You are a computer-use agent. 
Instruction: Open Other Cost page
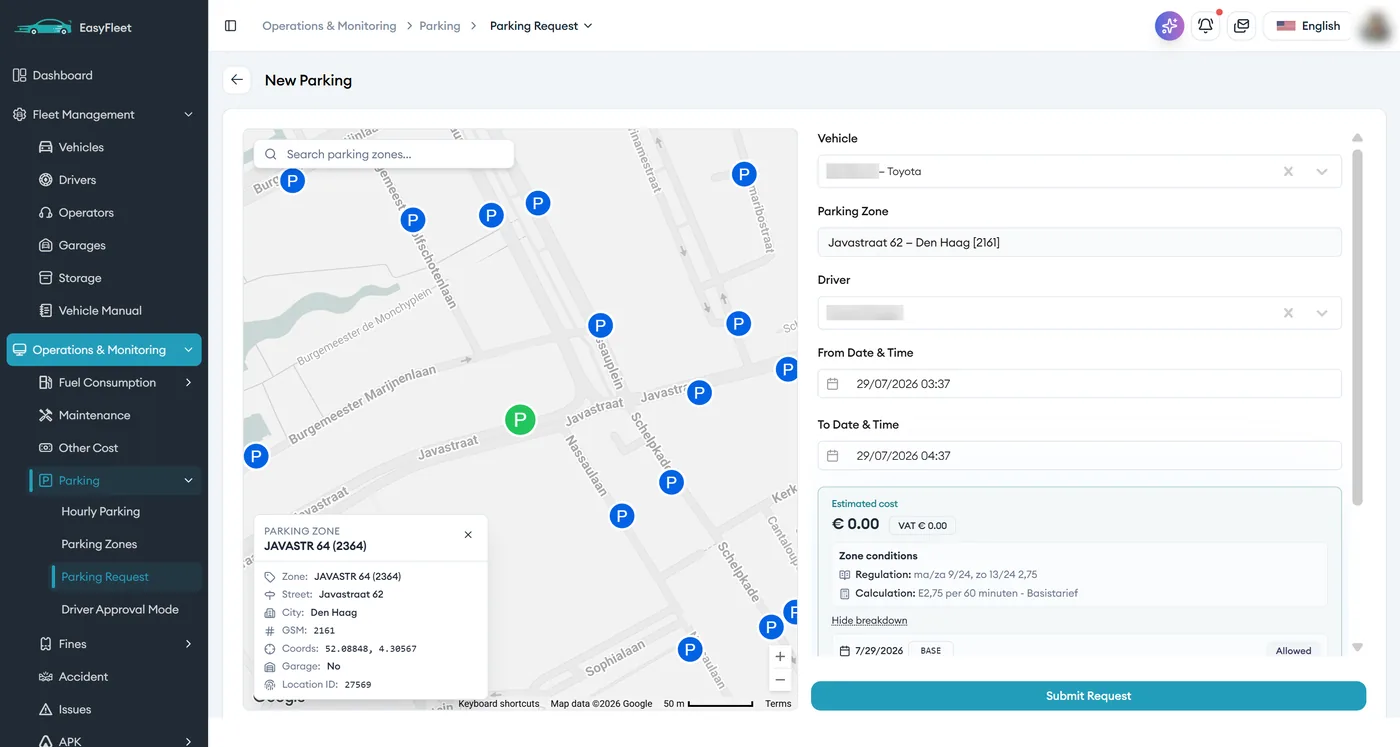pyautogui.click(x=89, y=448)
